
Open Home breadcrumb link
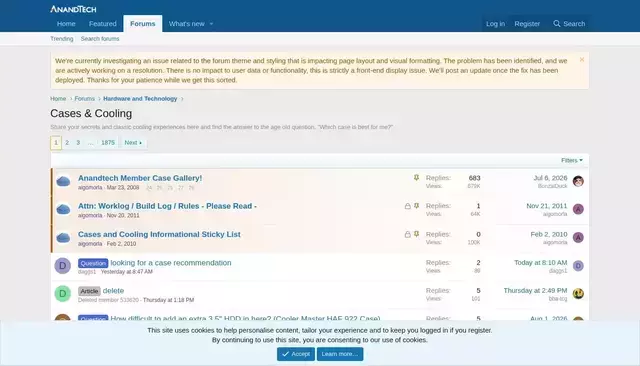coord(58,99)
